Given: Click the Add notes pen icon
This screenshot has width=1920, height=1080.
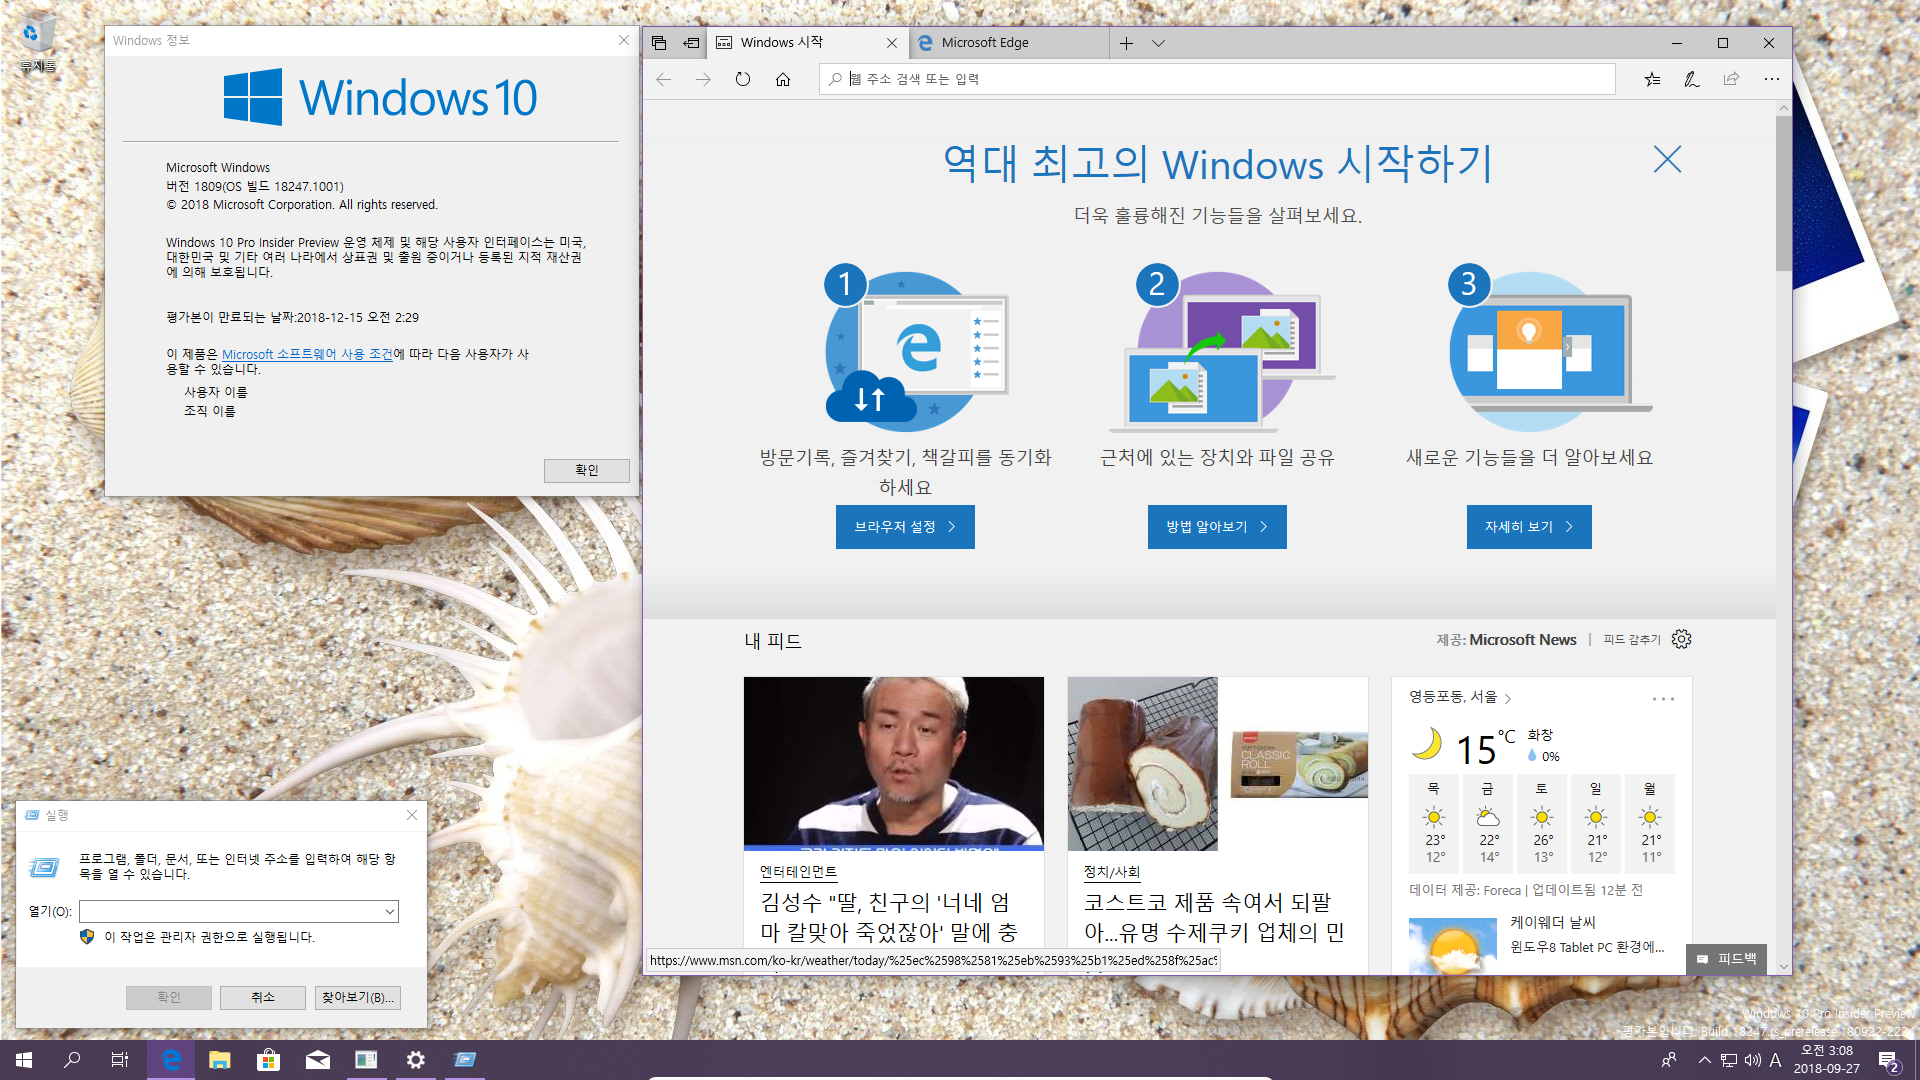Looking at the screenshot, I should click(1692, 79).
